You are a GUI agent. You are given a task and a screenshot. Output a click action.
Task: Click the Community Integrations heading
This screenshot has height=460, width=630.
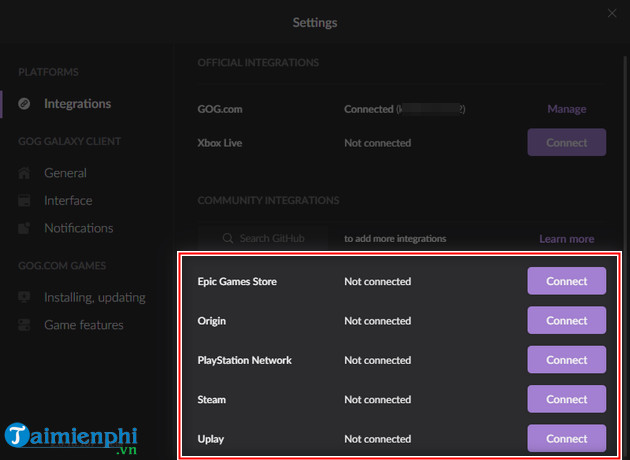pos(268,200)
